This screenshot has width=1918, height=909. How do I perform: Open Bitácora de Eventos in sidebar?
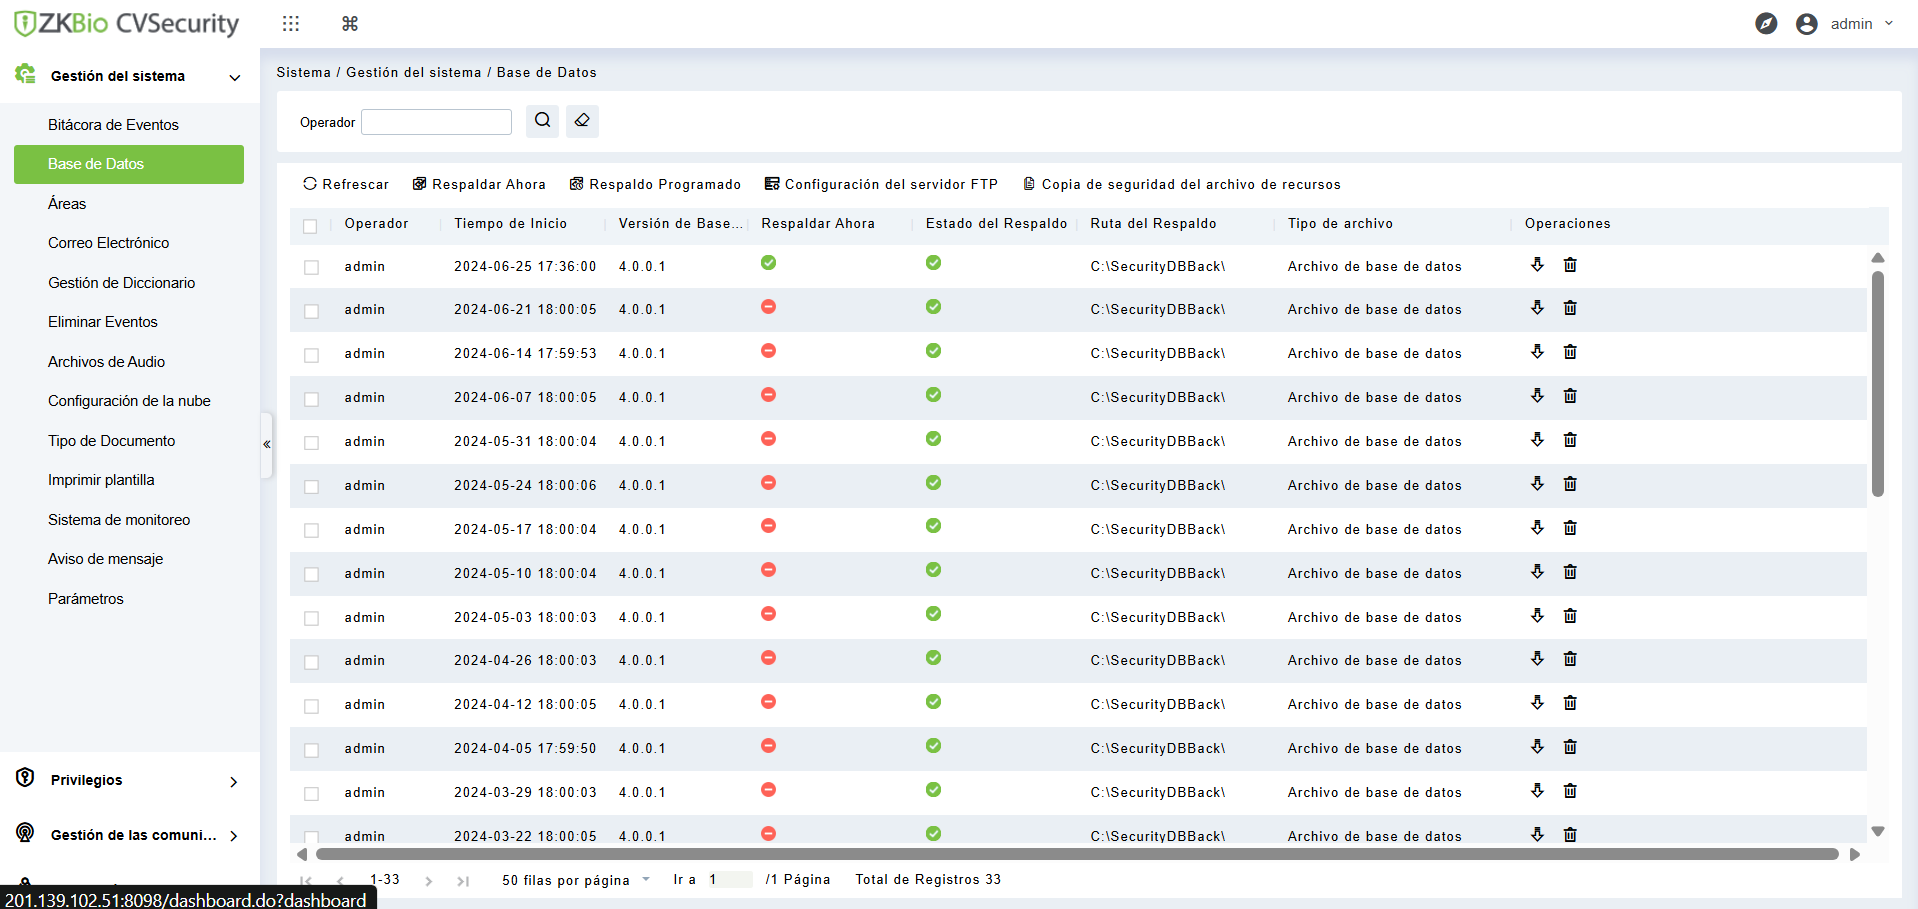point(113,125)
